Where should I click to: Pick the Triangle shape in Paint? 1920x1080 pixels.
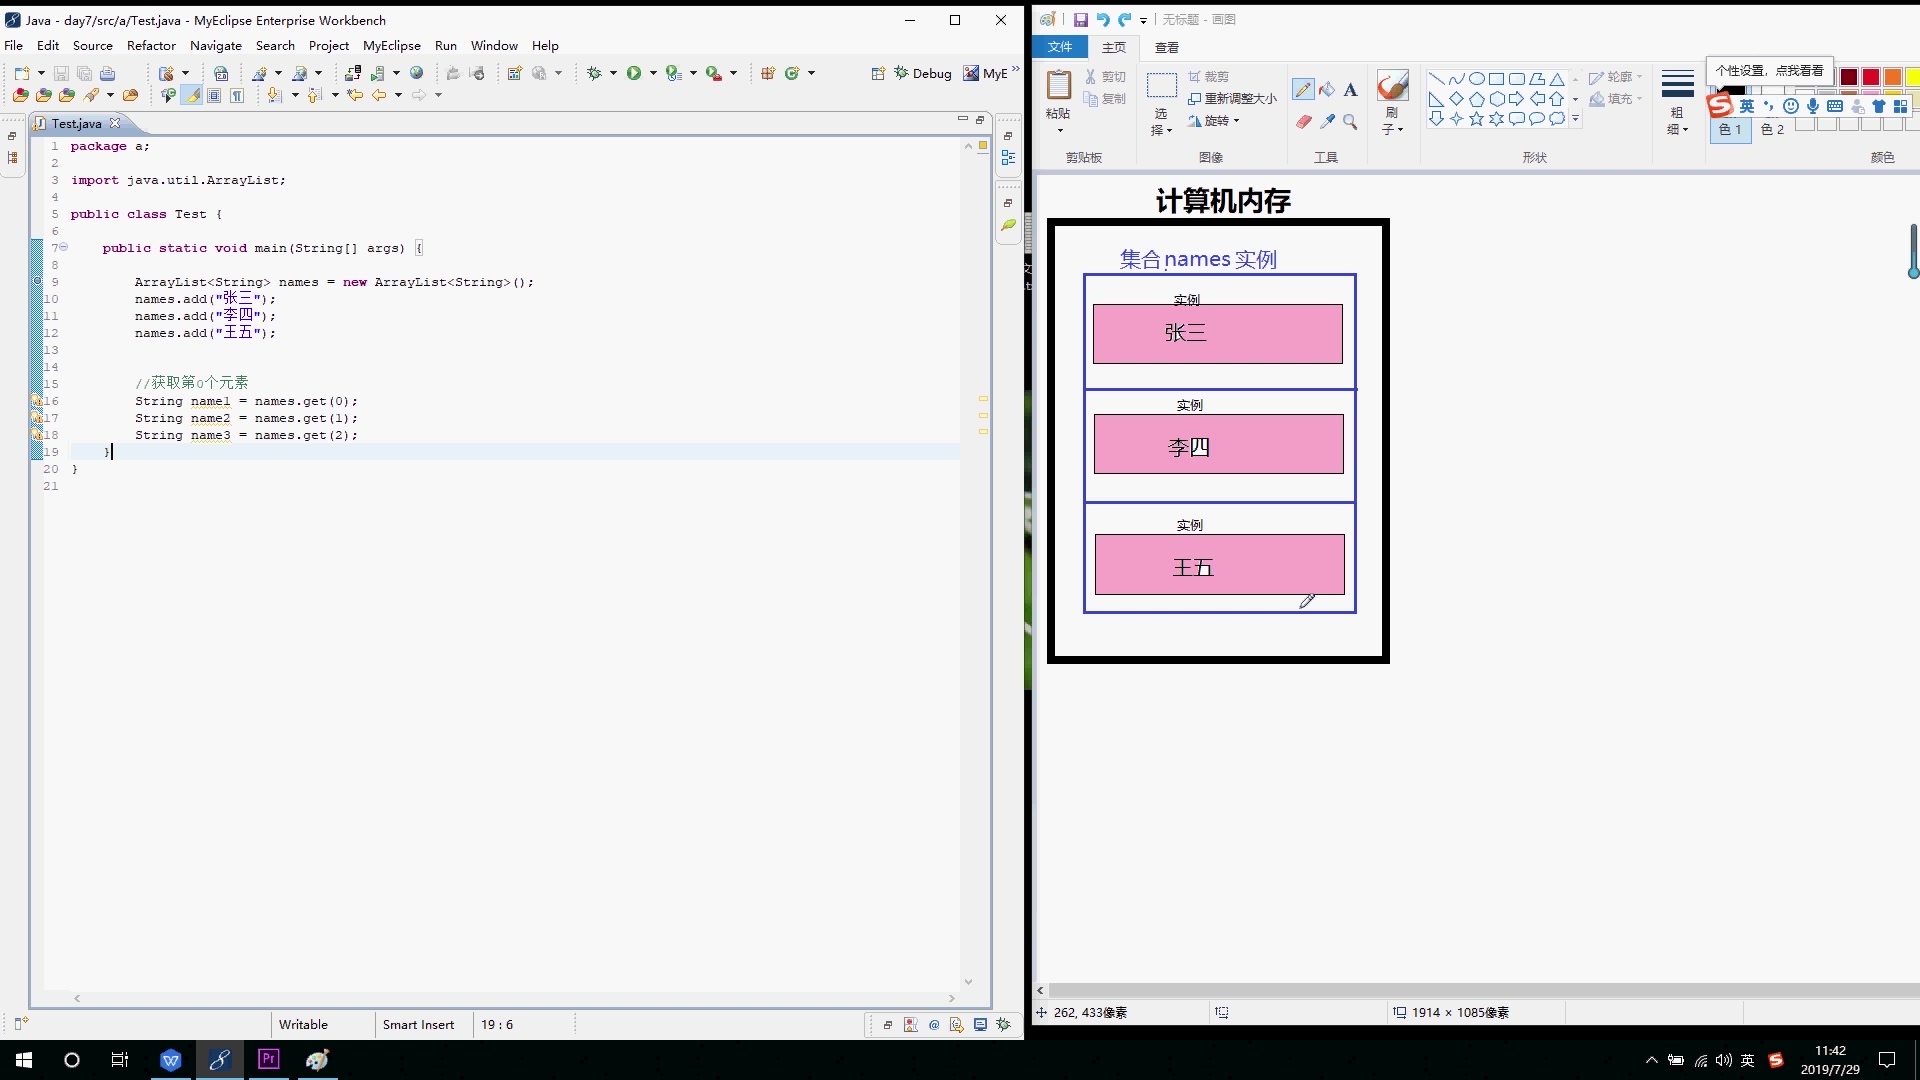[x=1557, y=78]
